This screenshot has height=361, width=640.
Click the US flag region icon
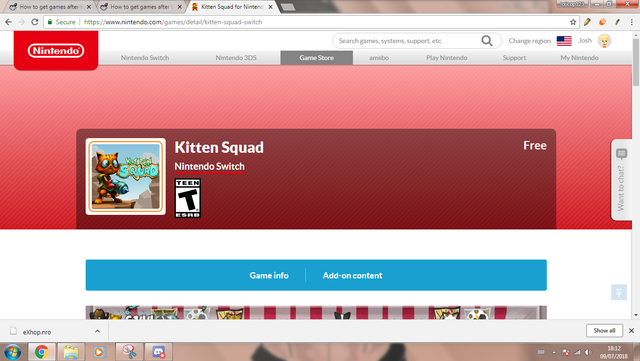(564, 41)
